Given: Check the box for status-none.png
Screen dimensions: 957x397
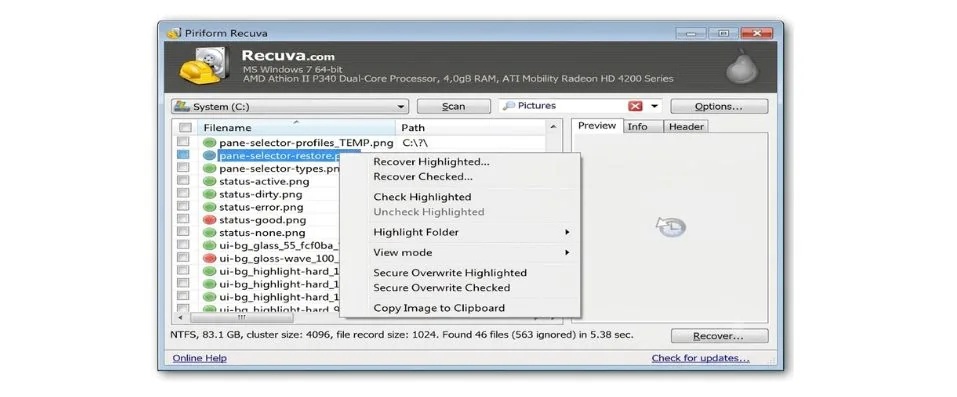Looking at the screenshot, I should 183,232.
